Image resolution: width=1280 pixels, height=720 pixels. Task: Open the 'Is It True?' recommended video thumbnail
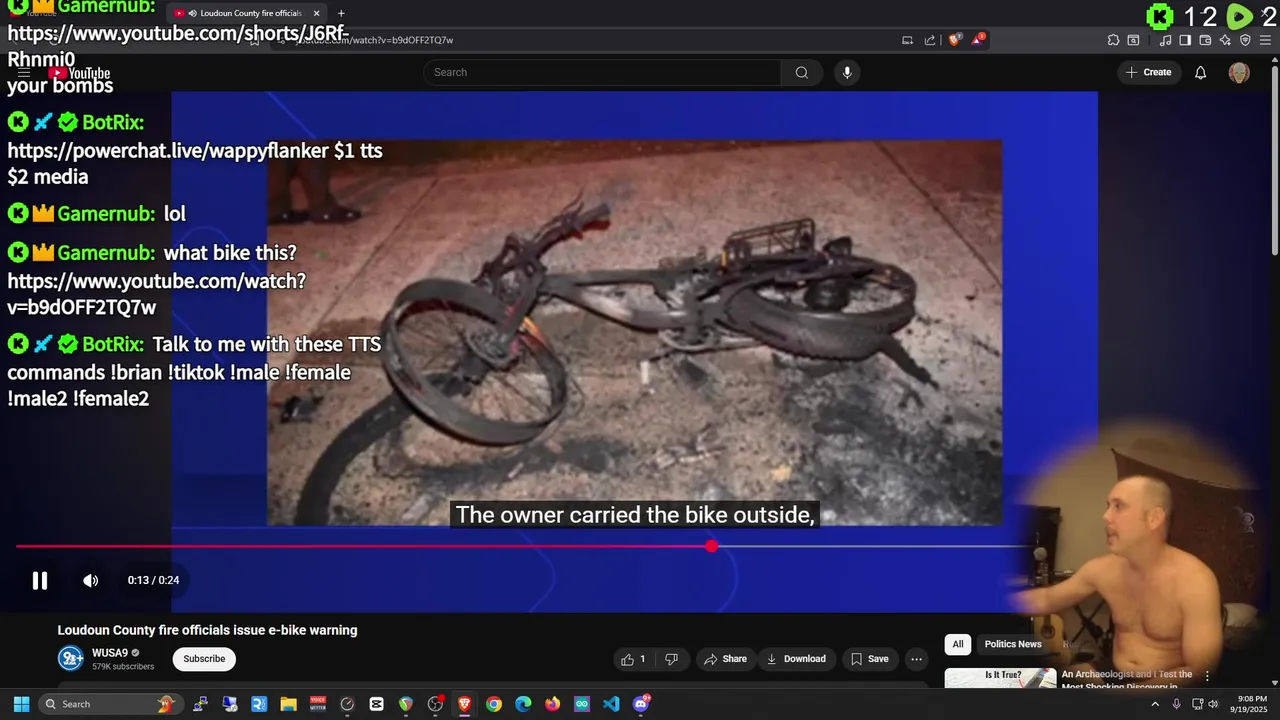pos(1000,678)
